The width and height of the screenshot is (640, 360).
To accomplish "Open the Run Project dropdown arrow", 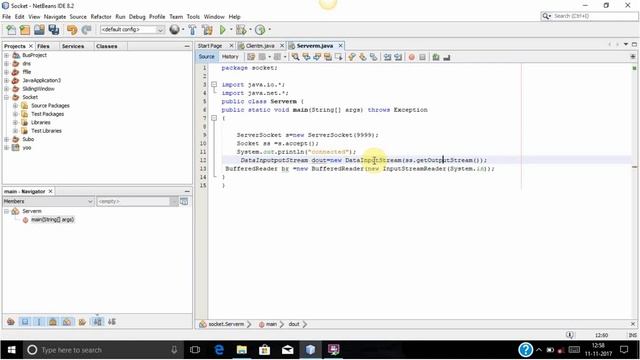I will pyautogui.click(x=231, y=30).
